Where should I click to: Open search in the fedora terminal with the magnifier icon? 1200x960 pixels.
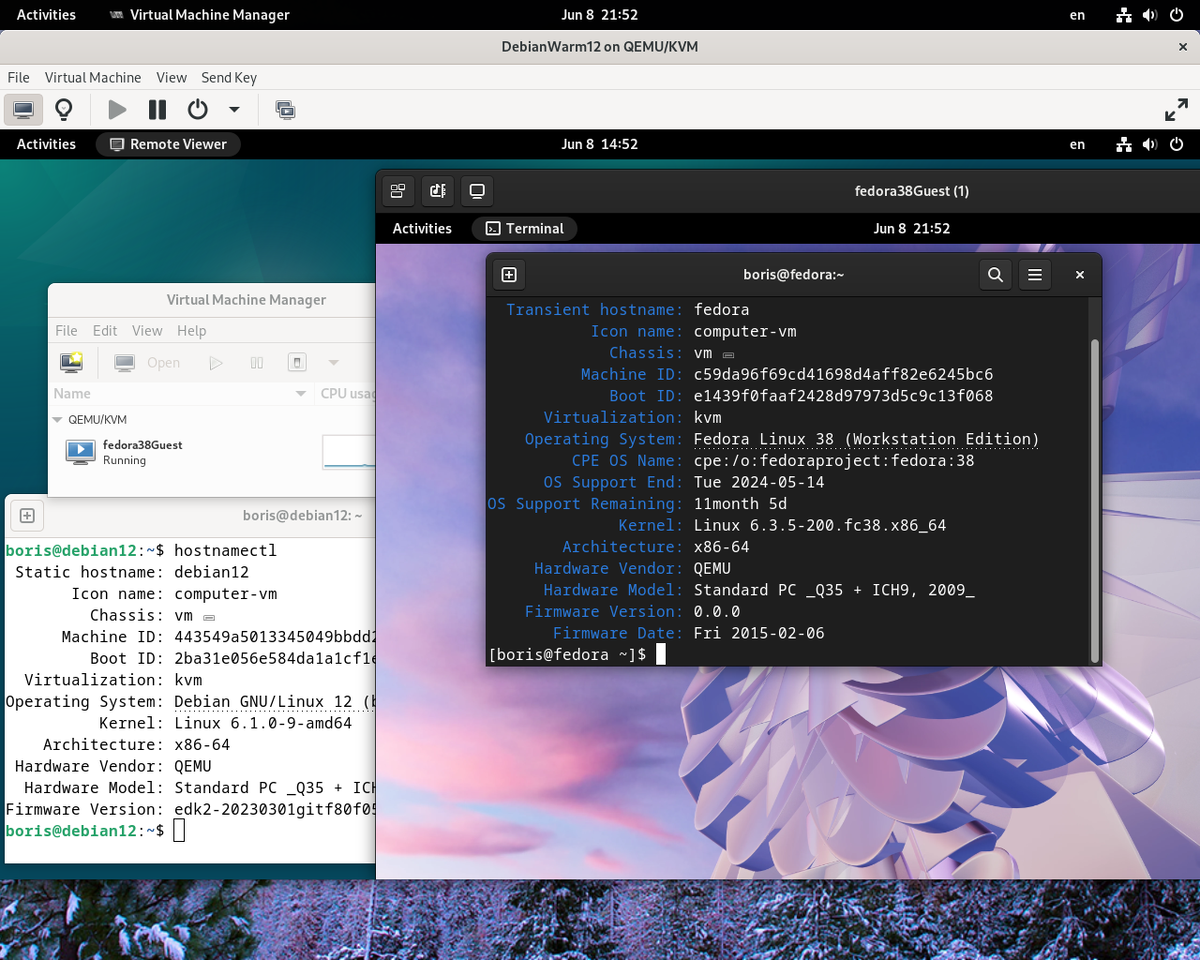click(995, 274)
